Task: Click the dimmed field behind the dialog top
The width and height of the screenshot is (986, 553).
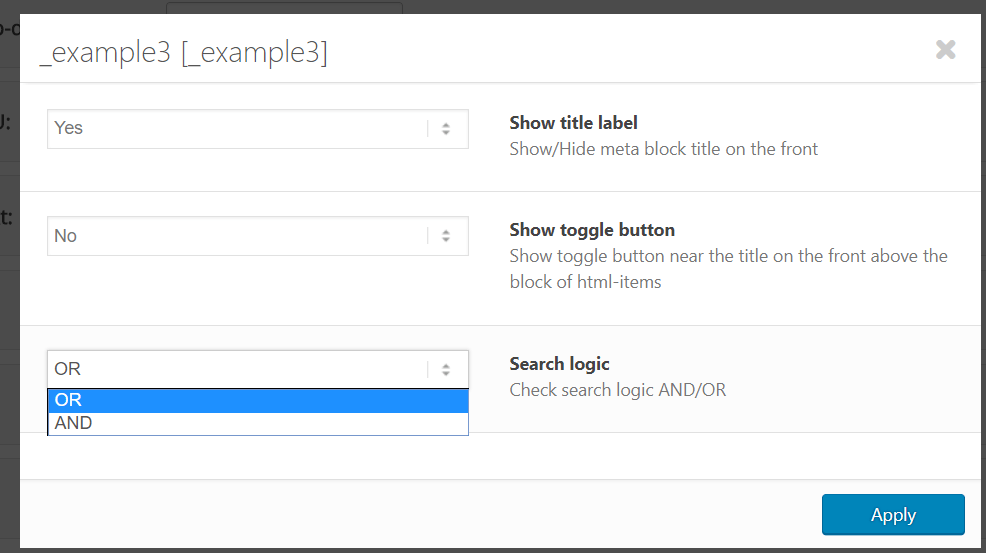Action: (x=284, y=7)
